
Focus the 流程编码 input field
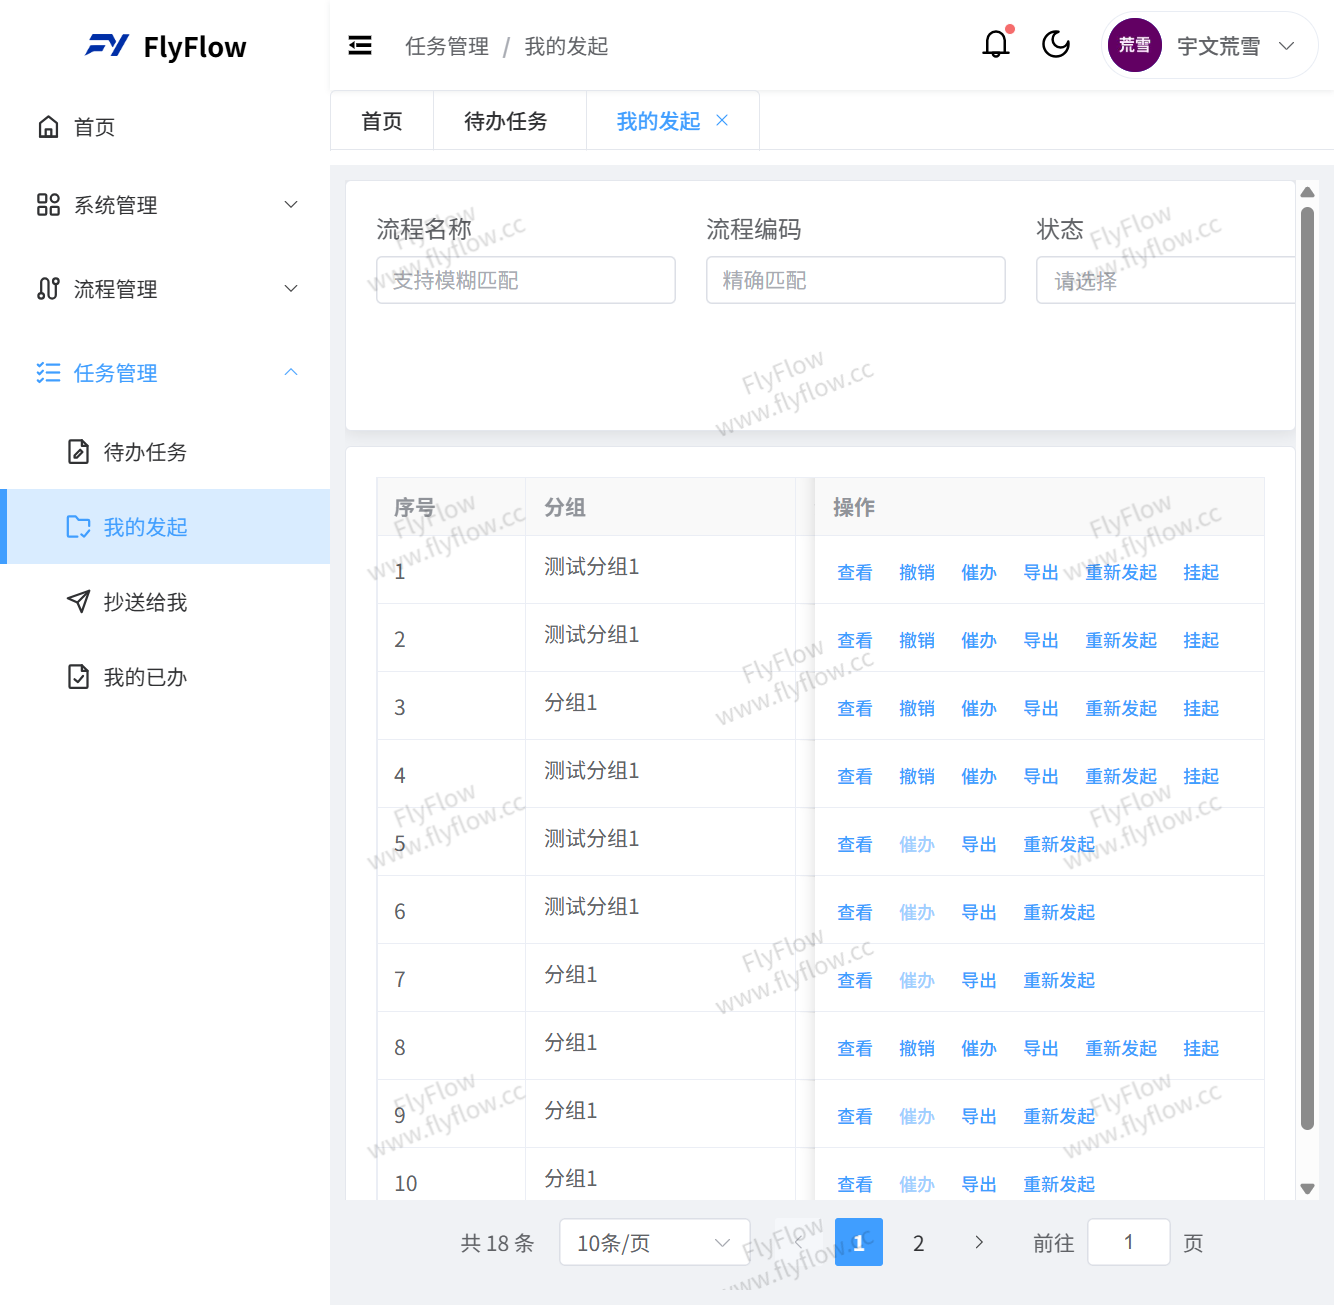[x=856, y=280]
